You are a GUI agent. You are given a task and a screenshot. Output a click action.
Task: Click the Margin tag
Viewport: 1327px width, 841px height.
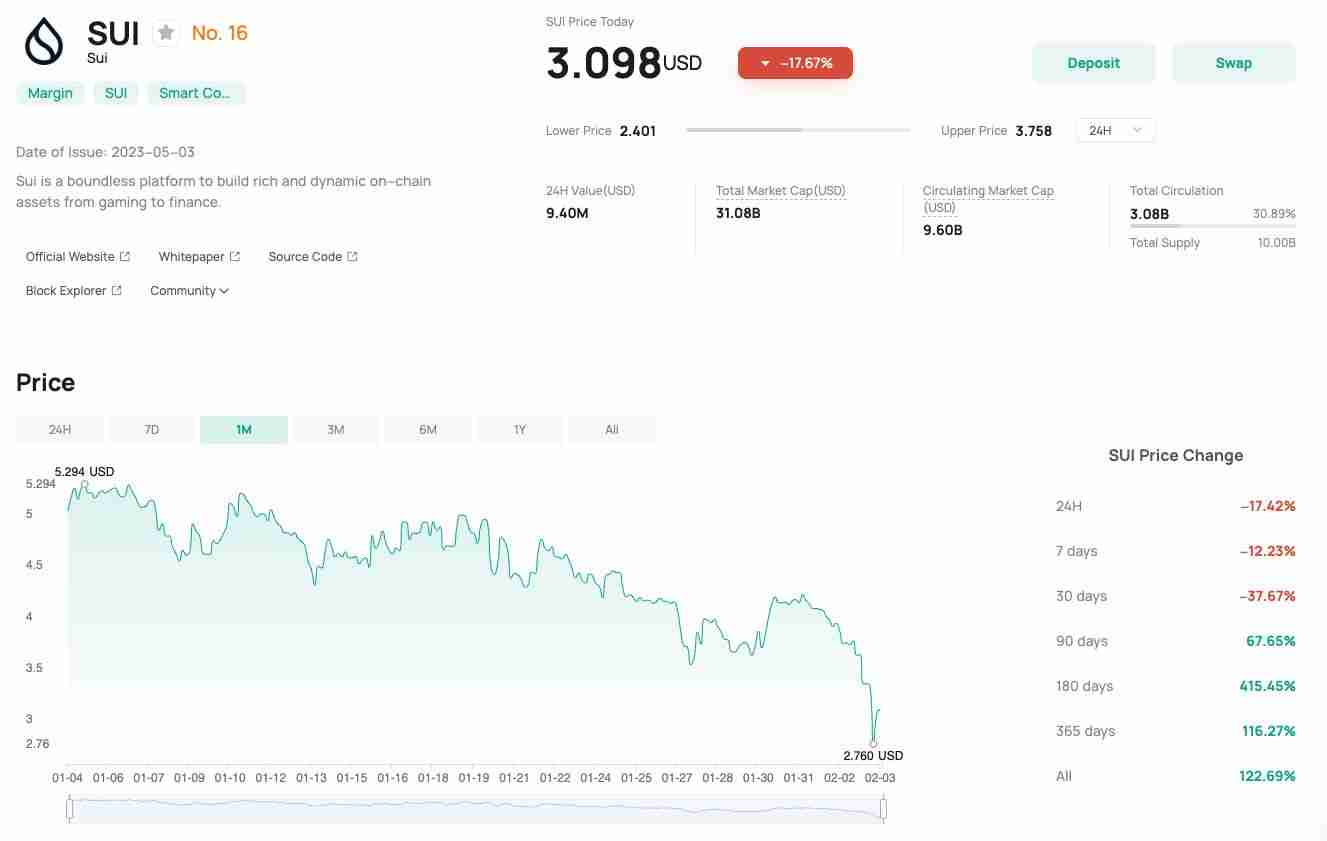(x=50, y=93)
